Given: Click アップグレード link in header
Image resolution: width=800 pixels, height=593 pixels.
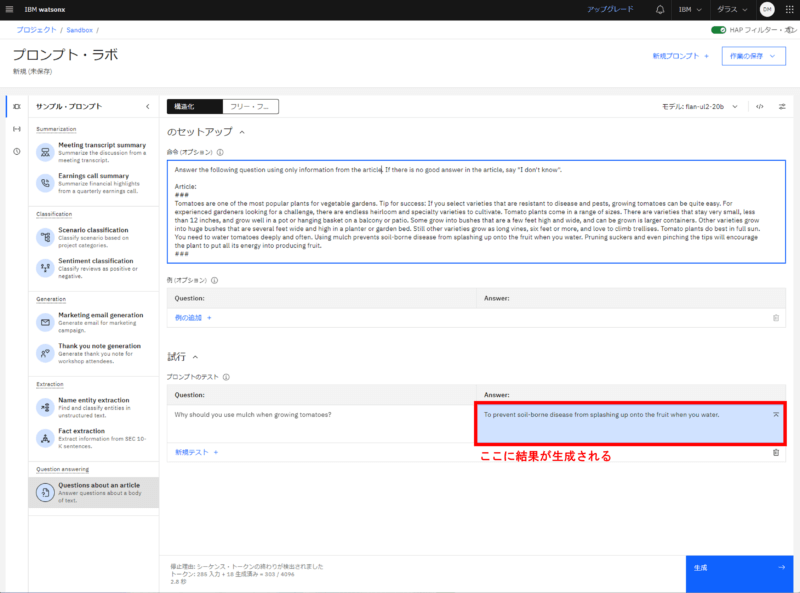Looking at the screenshot, I should tap(610, 10).
